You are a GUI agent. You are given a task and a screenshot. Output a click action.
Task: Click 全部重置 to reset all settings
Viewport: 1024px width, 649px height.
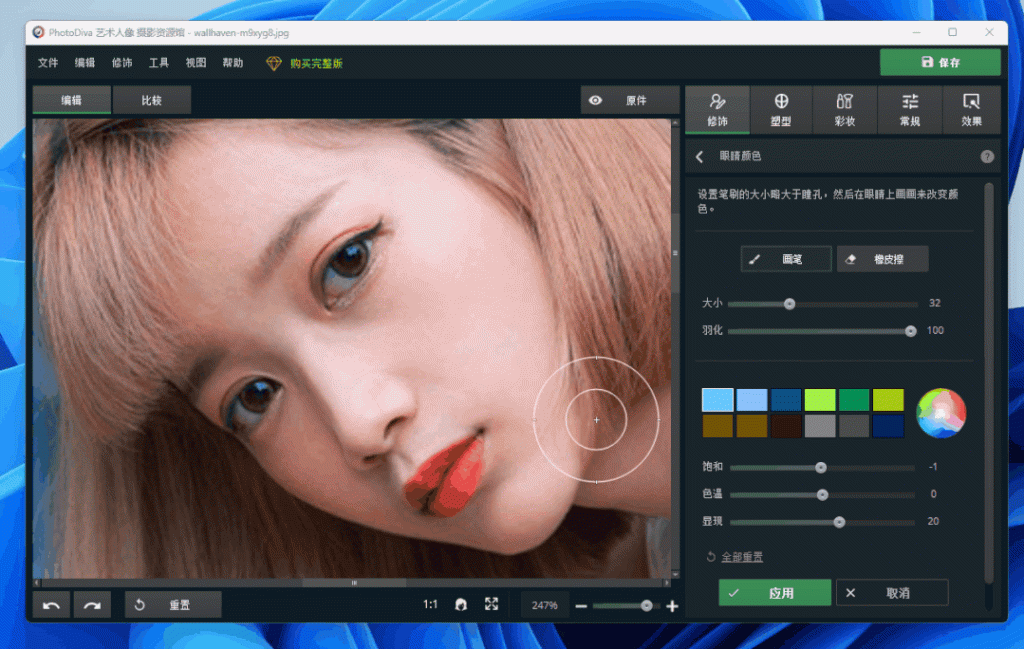742,556
